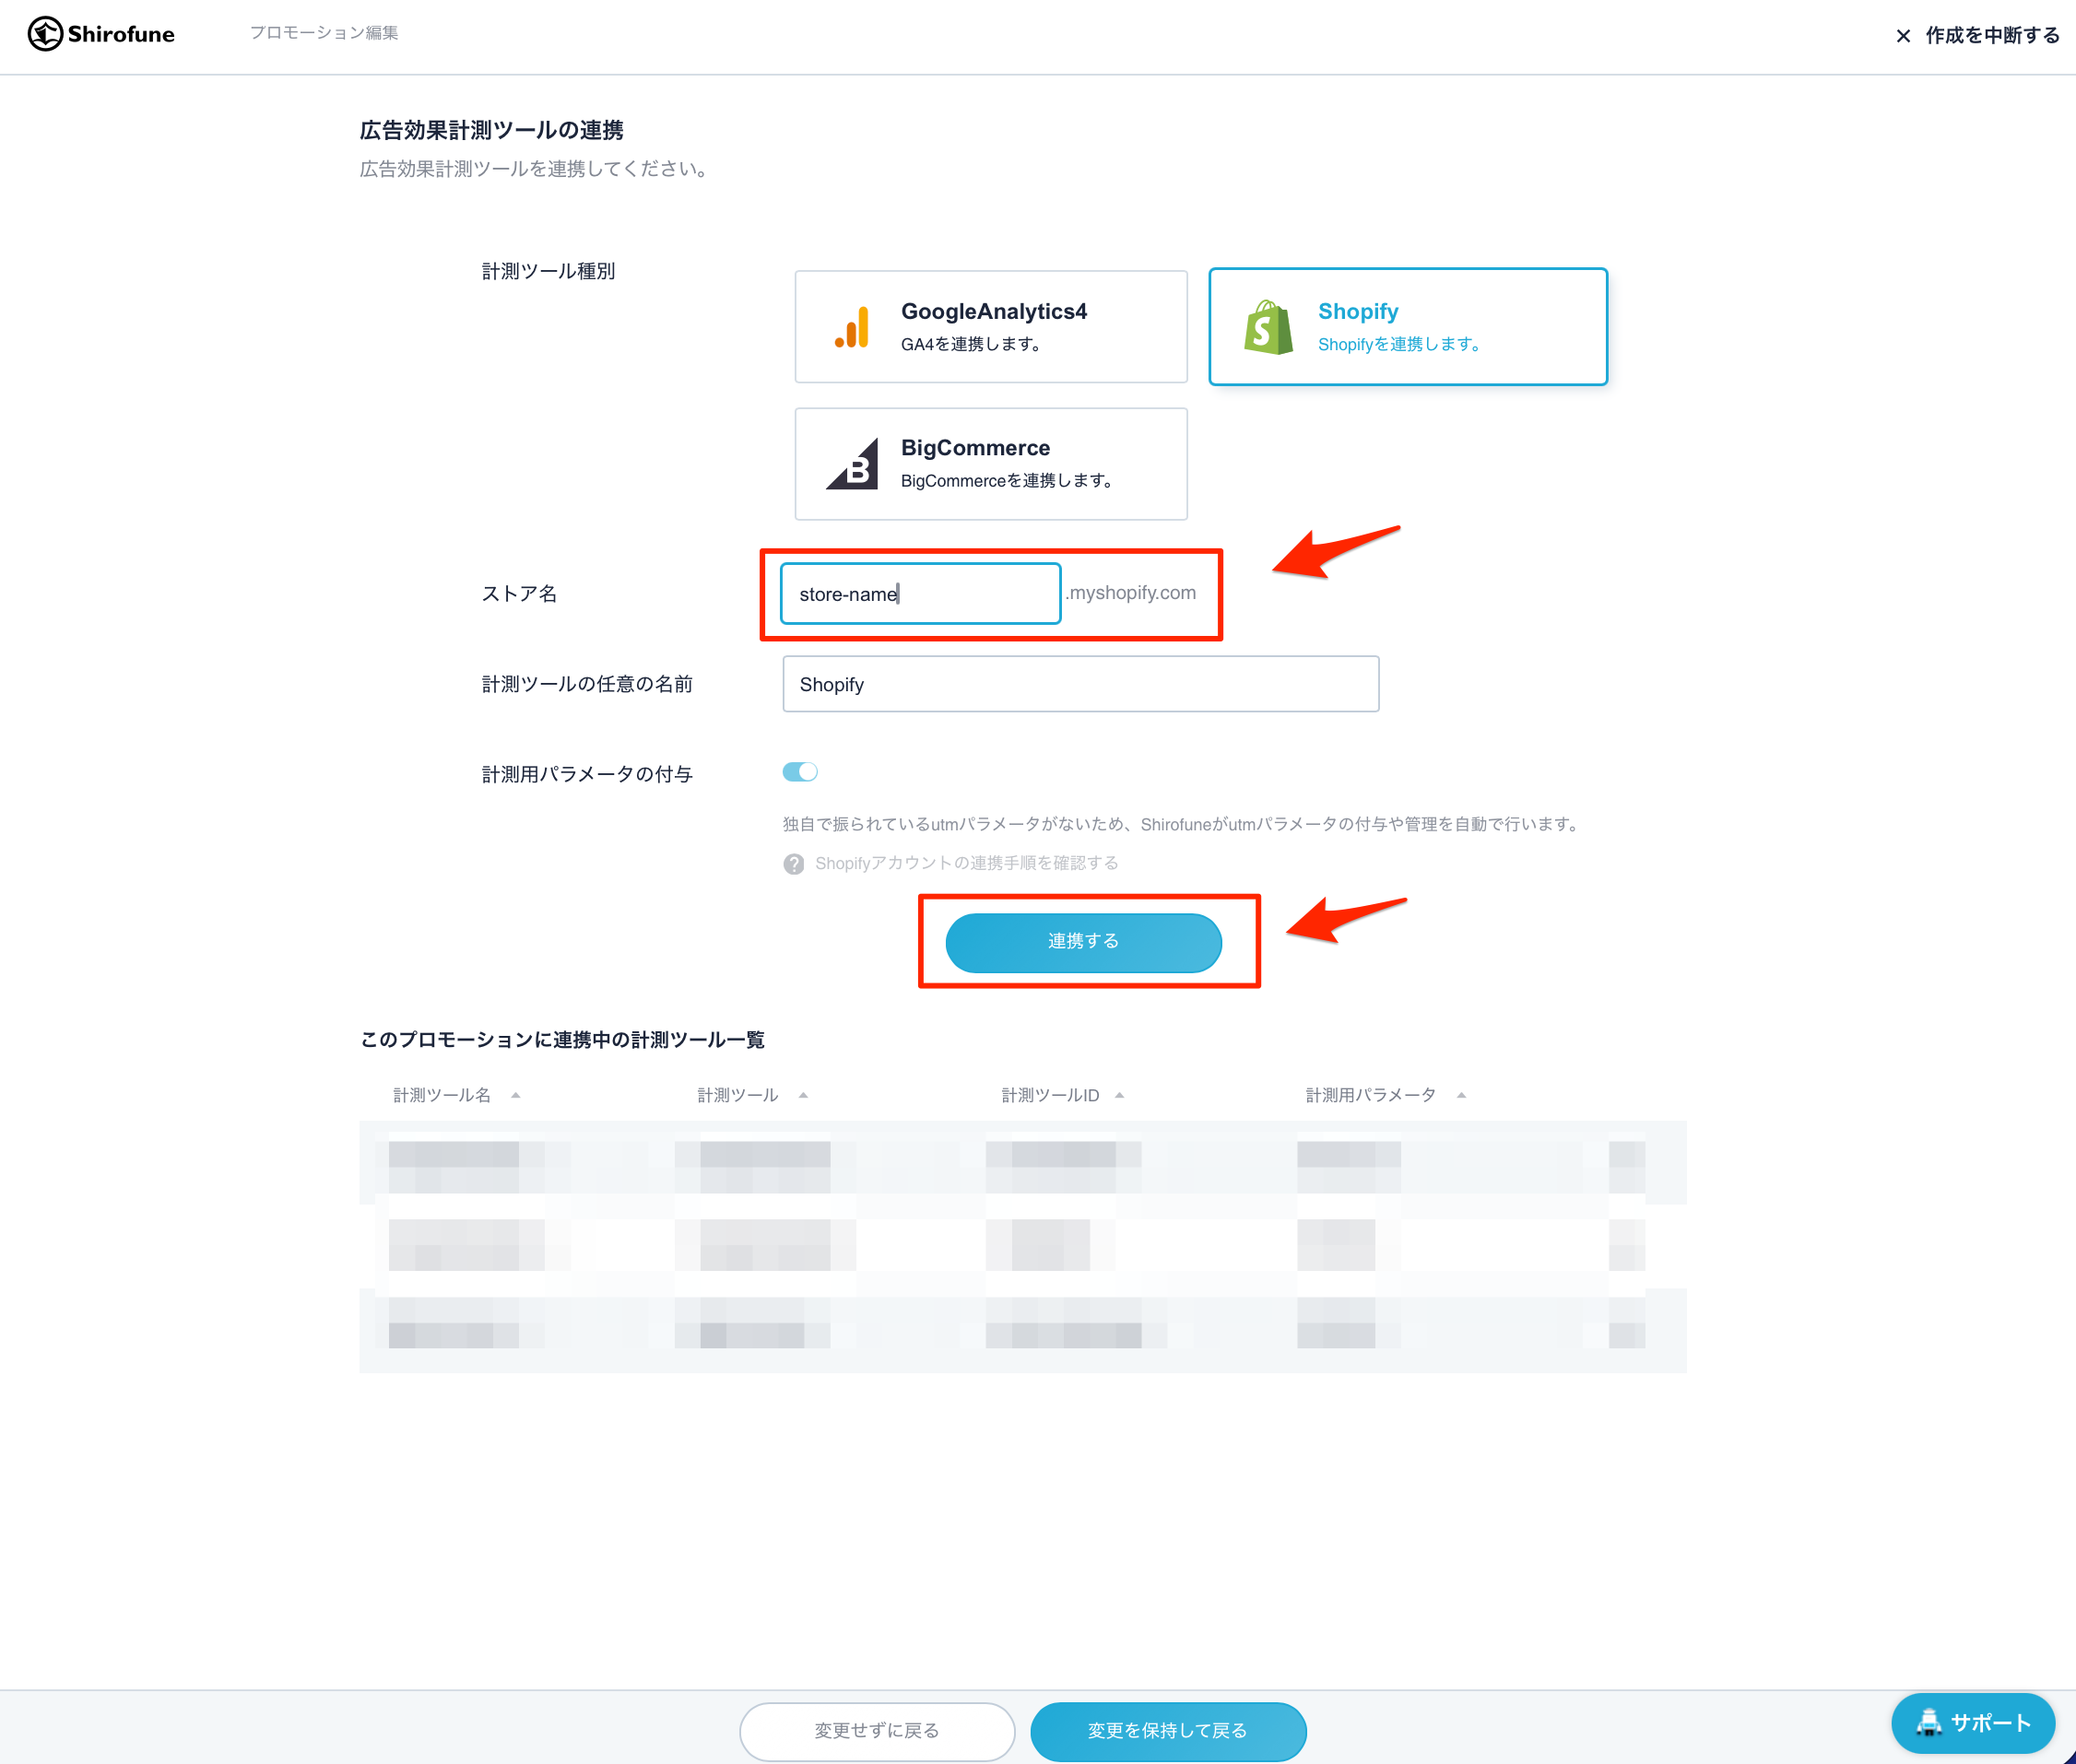Click the BigCommerce B logo icon
2076x1764 pixels.
(x=852, y=464)
